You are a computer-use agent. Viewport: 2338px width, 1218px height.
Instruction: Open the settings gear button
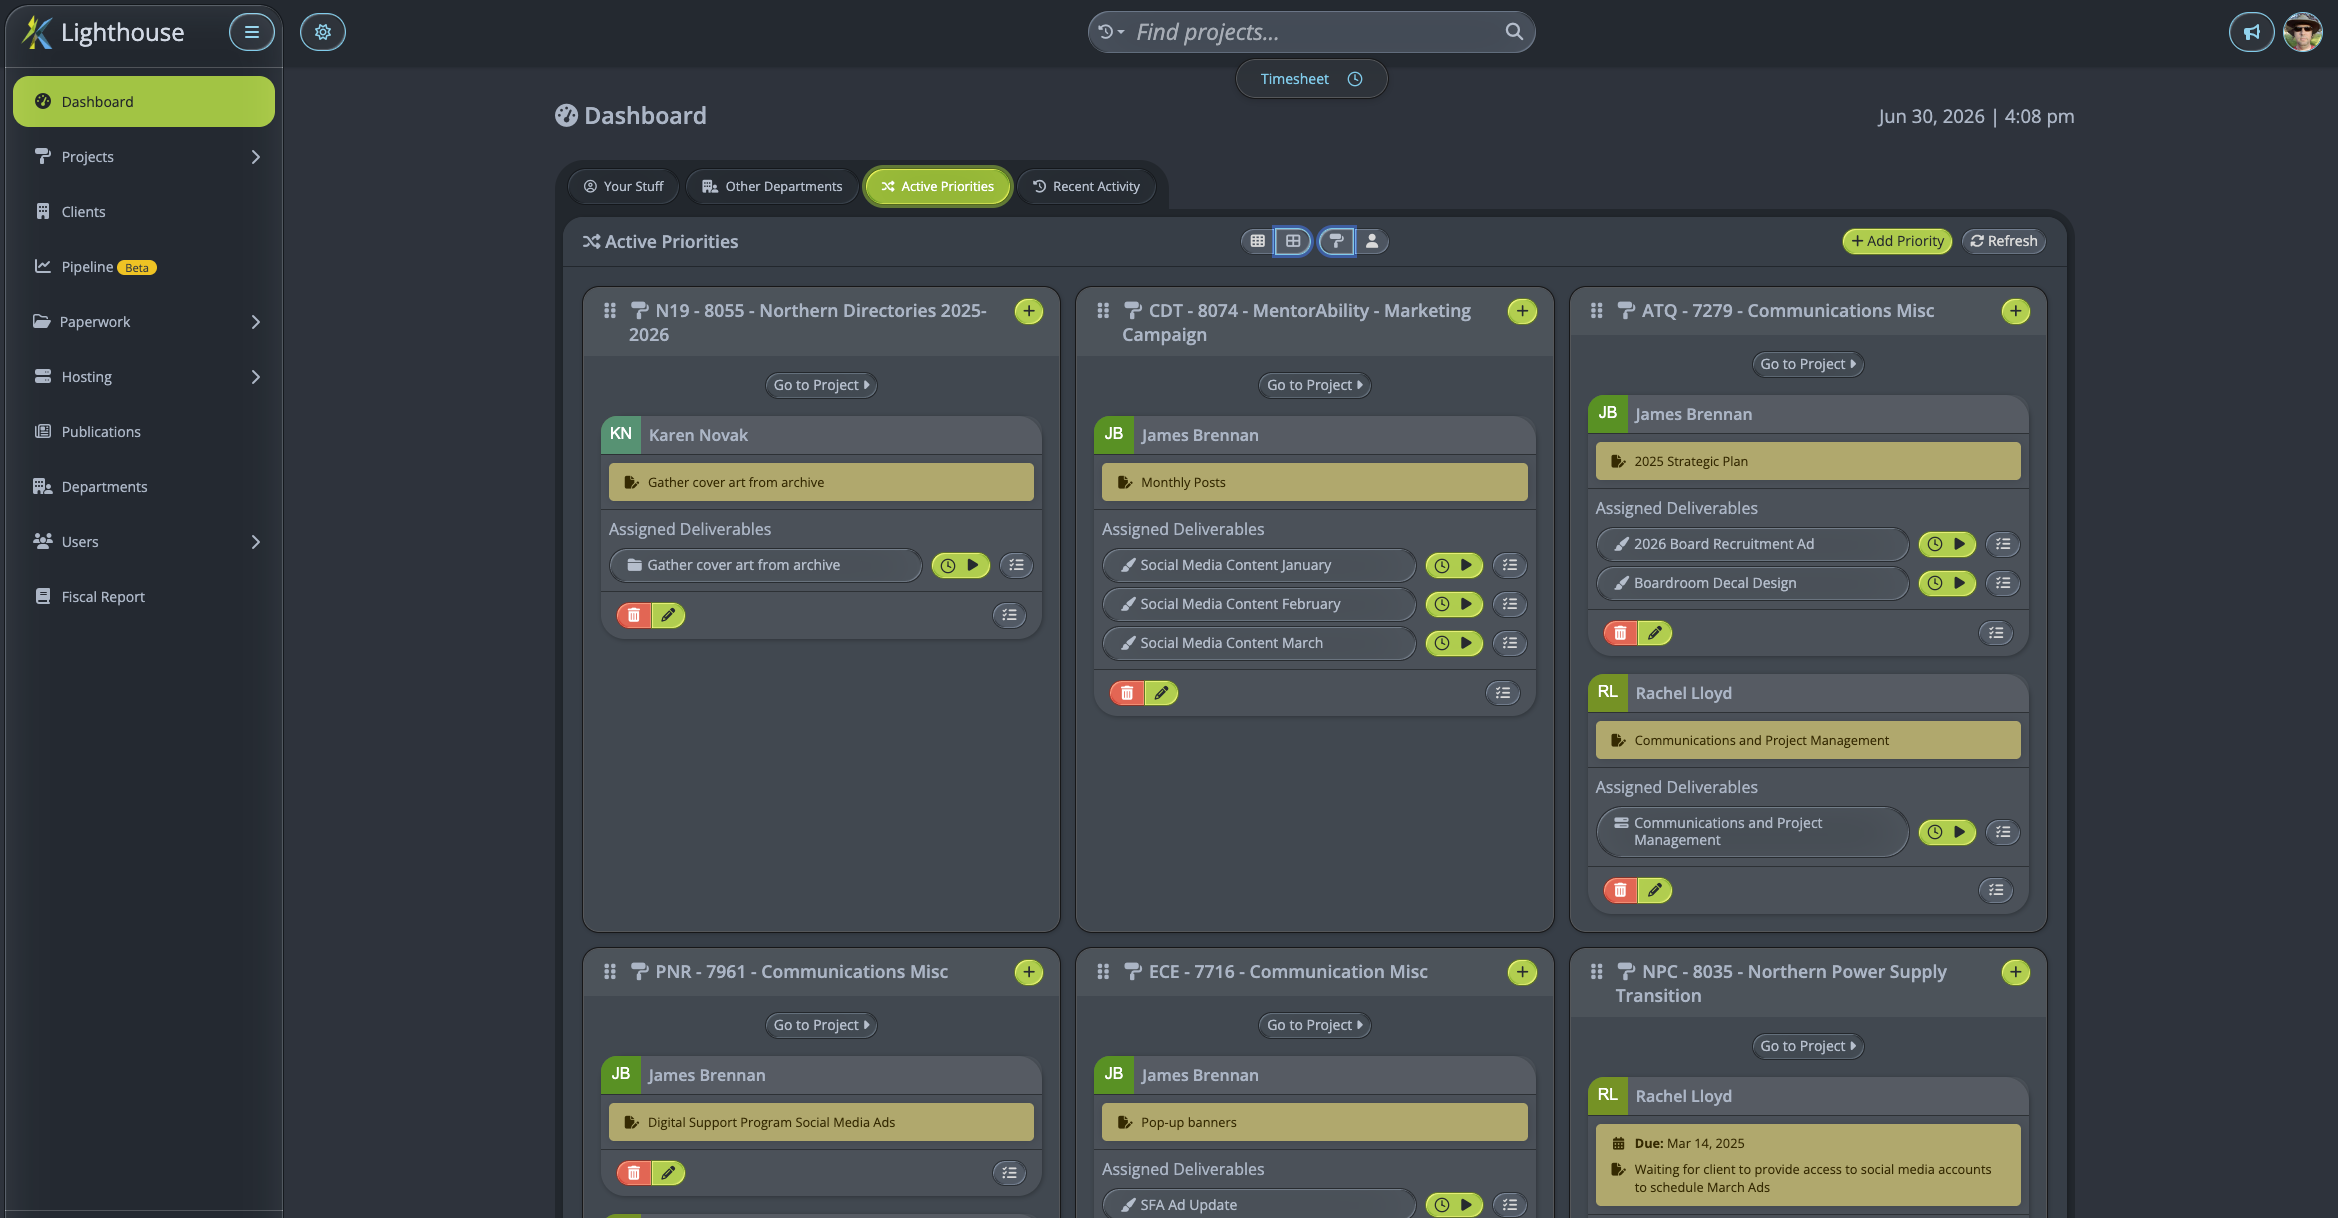tap(322, 32)
